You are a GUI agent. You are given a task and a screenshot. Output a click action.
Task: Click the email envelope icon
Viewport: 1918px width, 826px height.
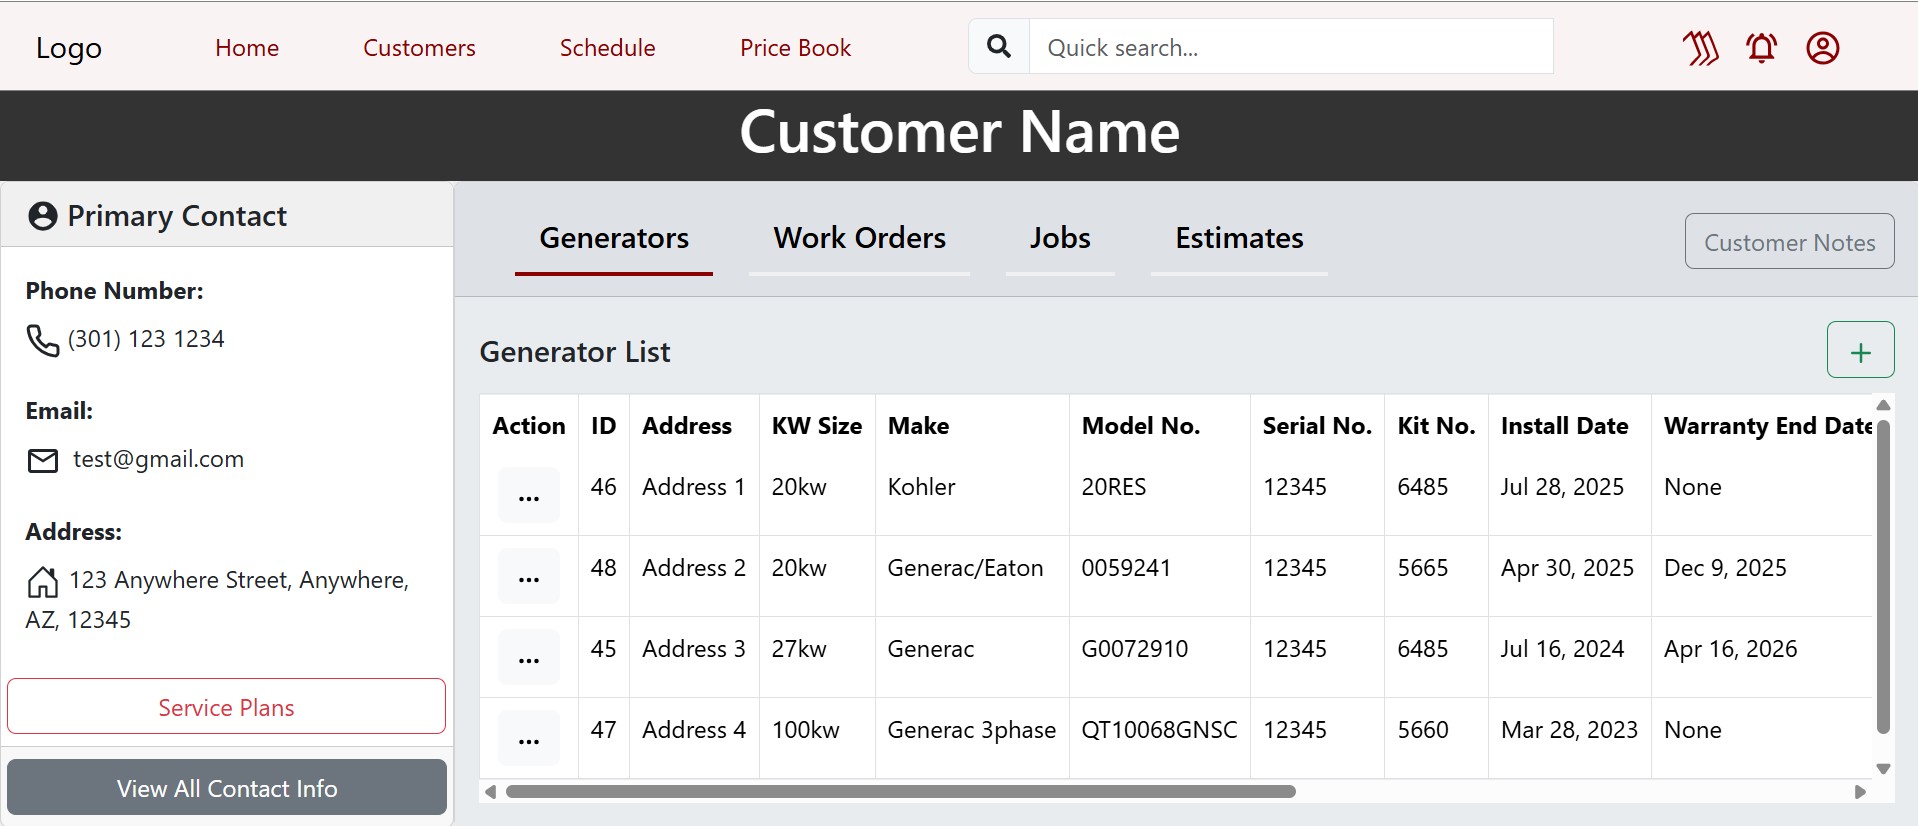42,460
